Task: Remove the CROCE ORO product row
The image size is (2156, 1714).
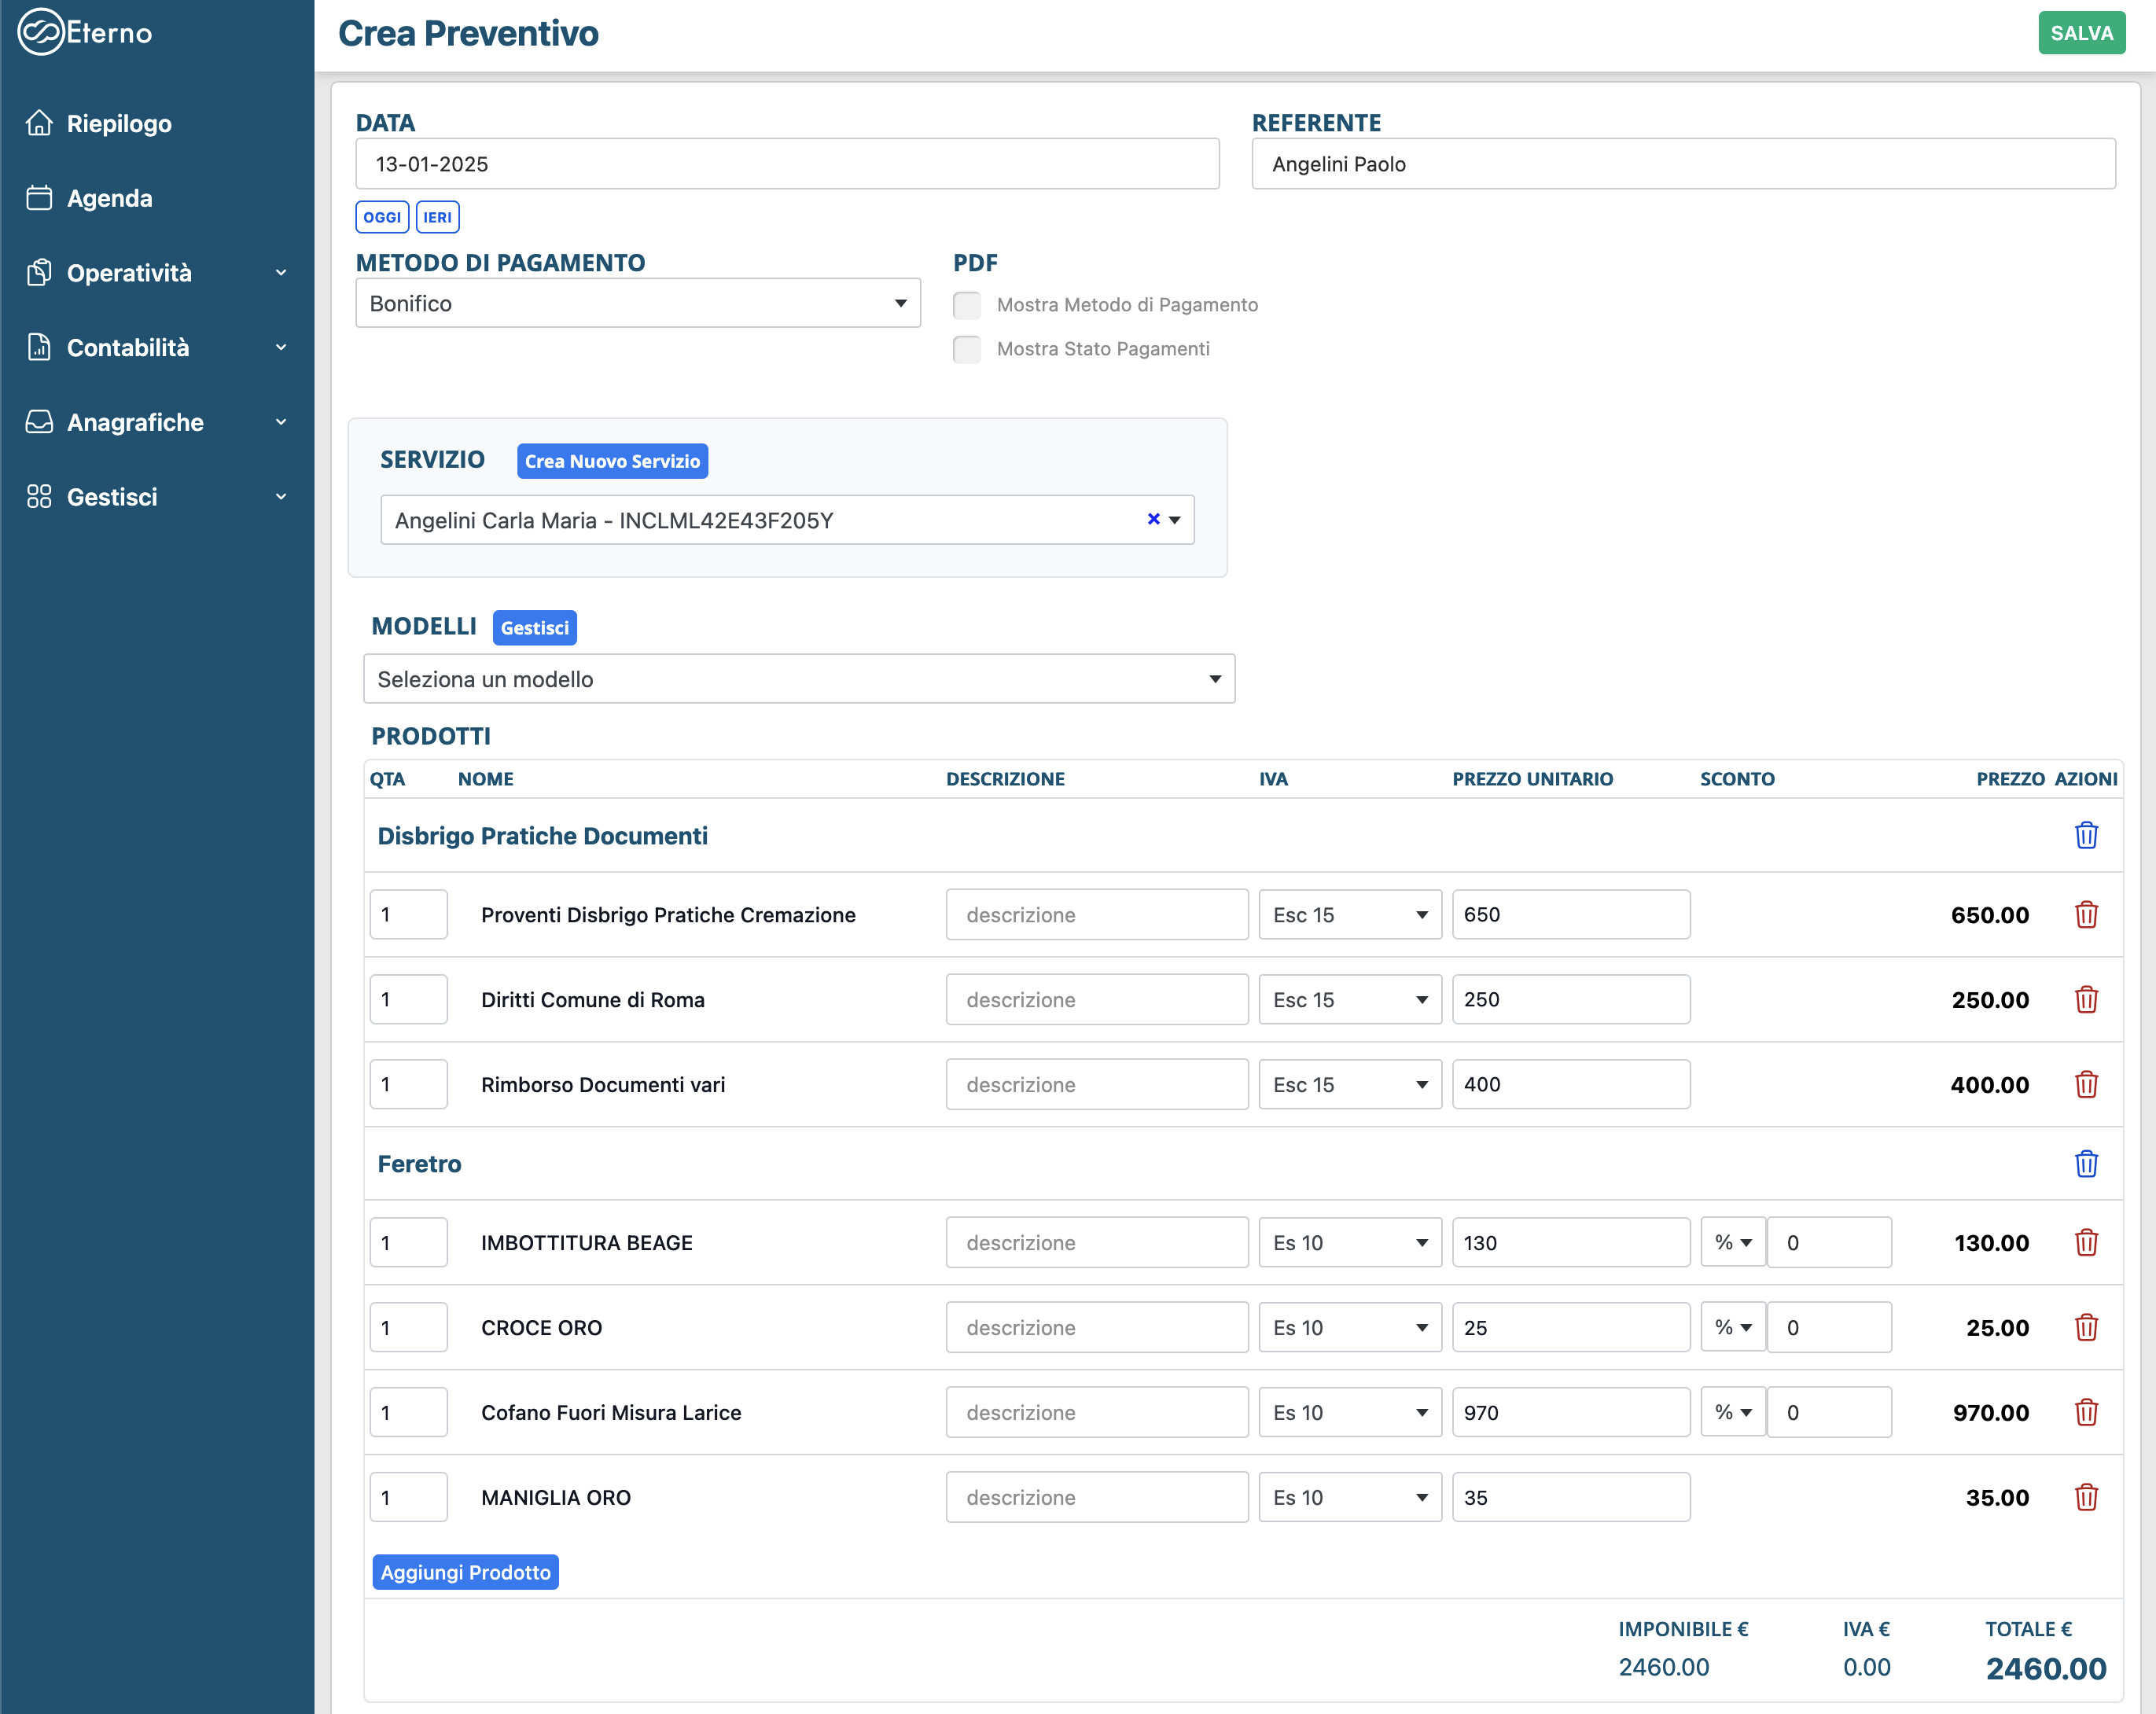Action: [x=2085, y=1327]
